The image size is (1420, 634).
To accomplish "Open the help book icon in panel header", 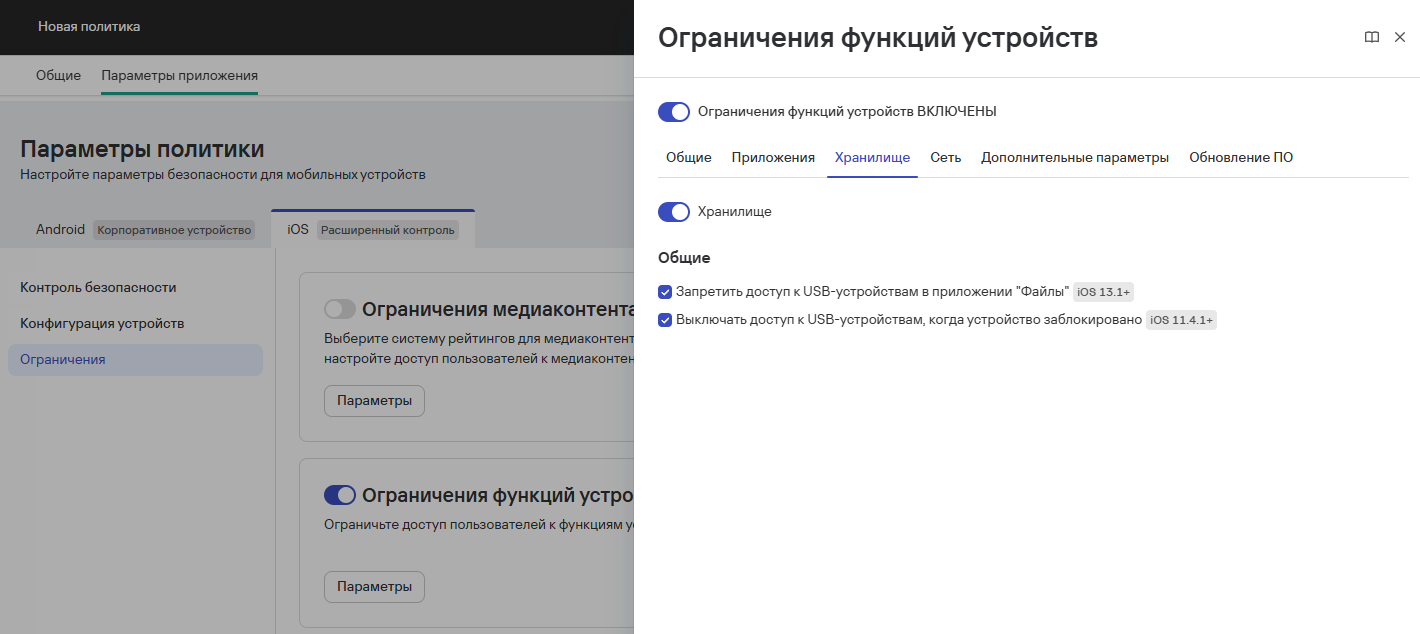I will (1372, 37).
